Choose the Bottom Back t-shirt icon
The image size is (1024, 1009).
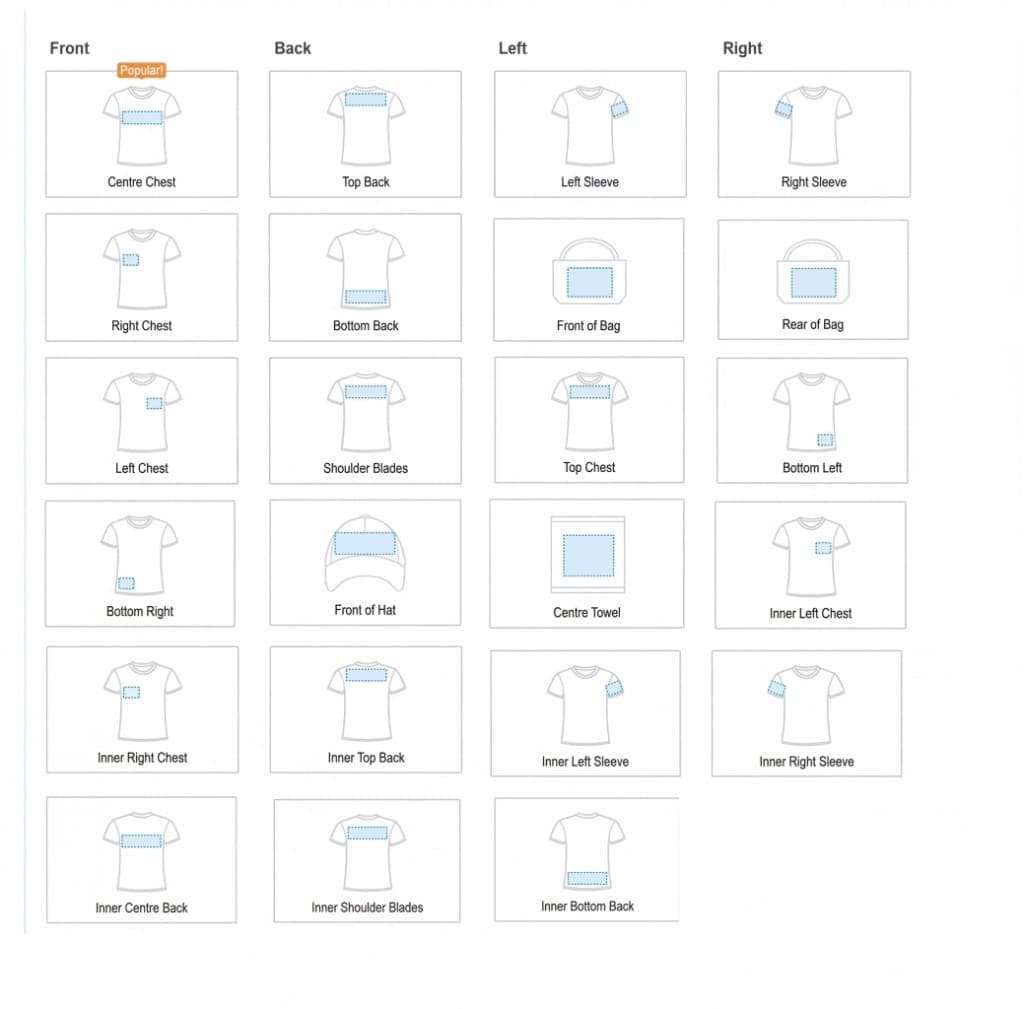(365, 269)
